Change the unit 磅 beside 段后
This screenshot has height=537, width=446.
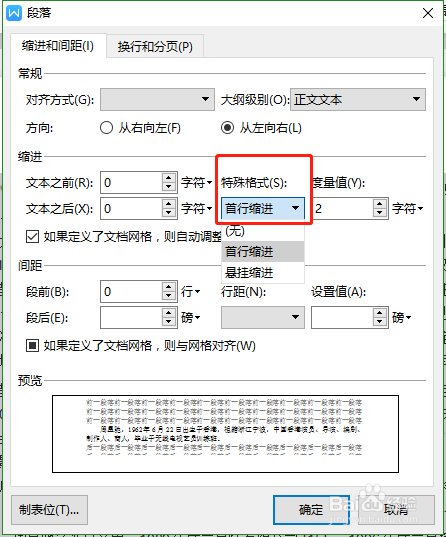190,317
